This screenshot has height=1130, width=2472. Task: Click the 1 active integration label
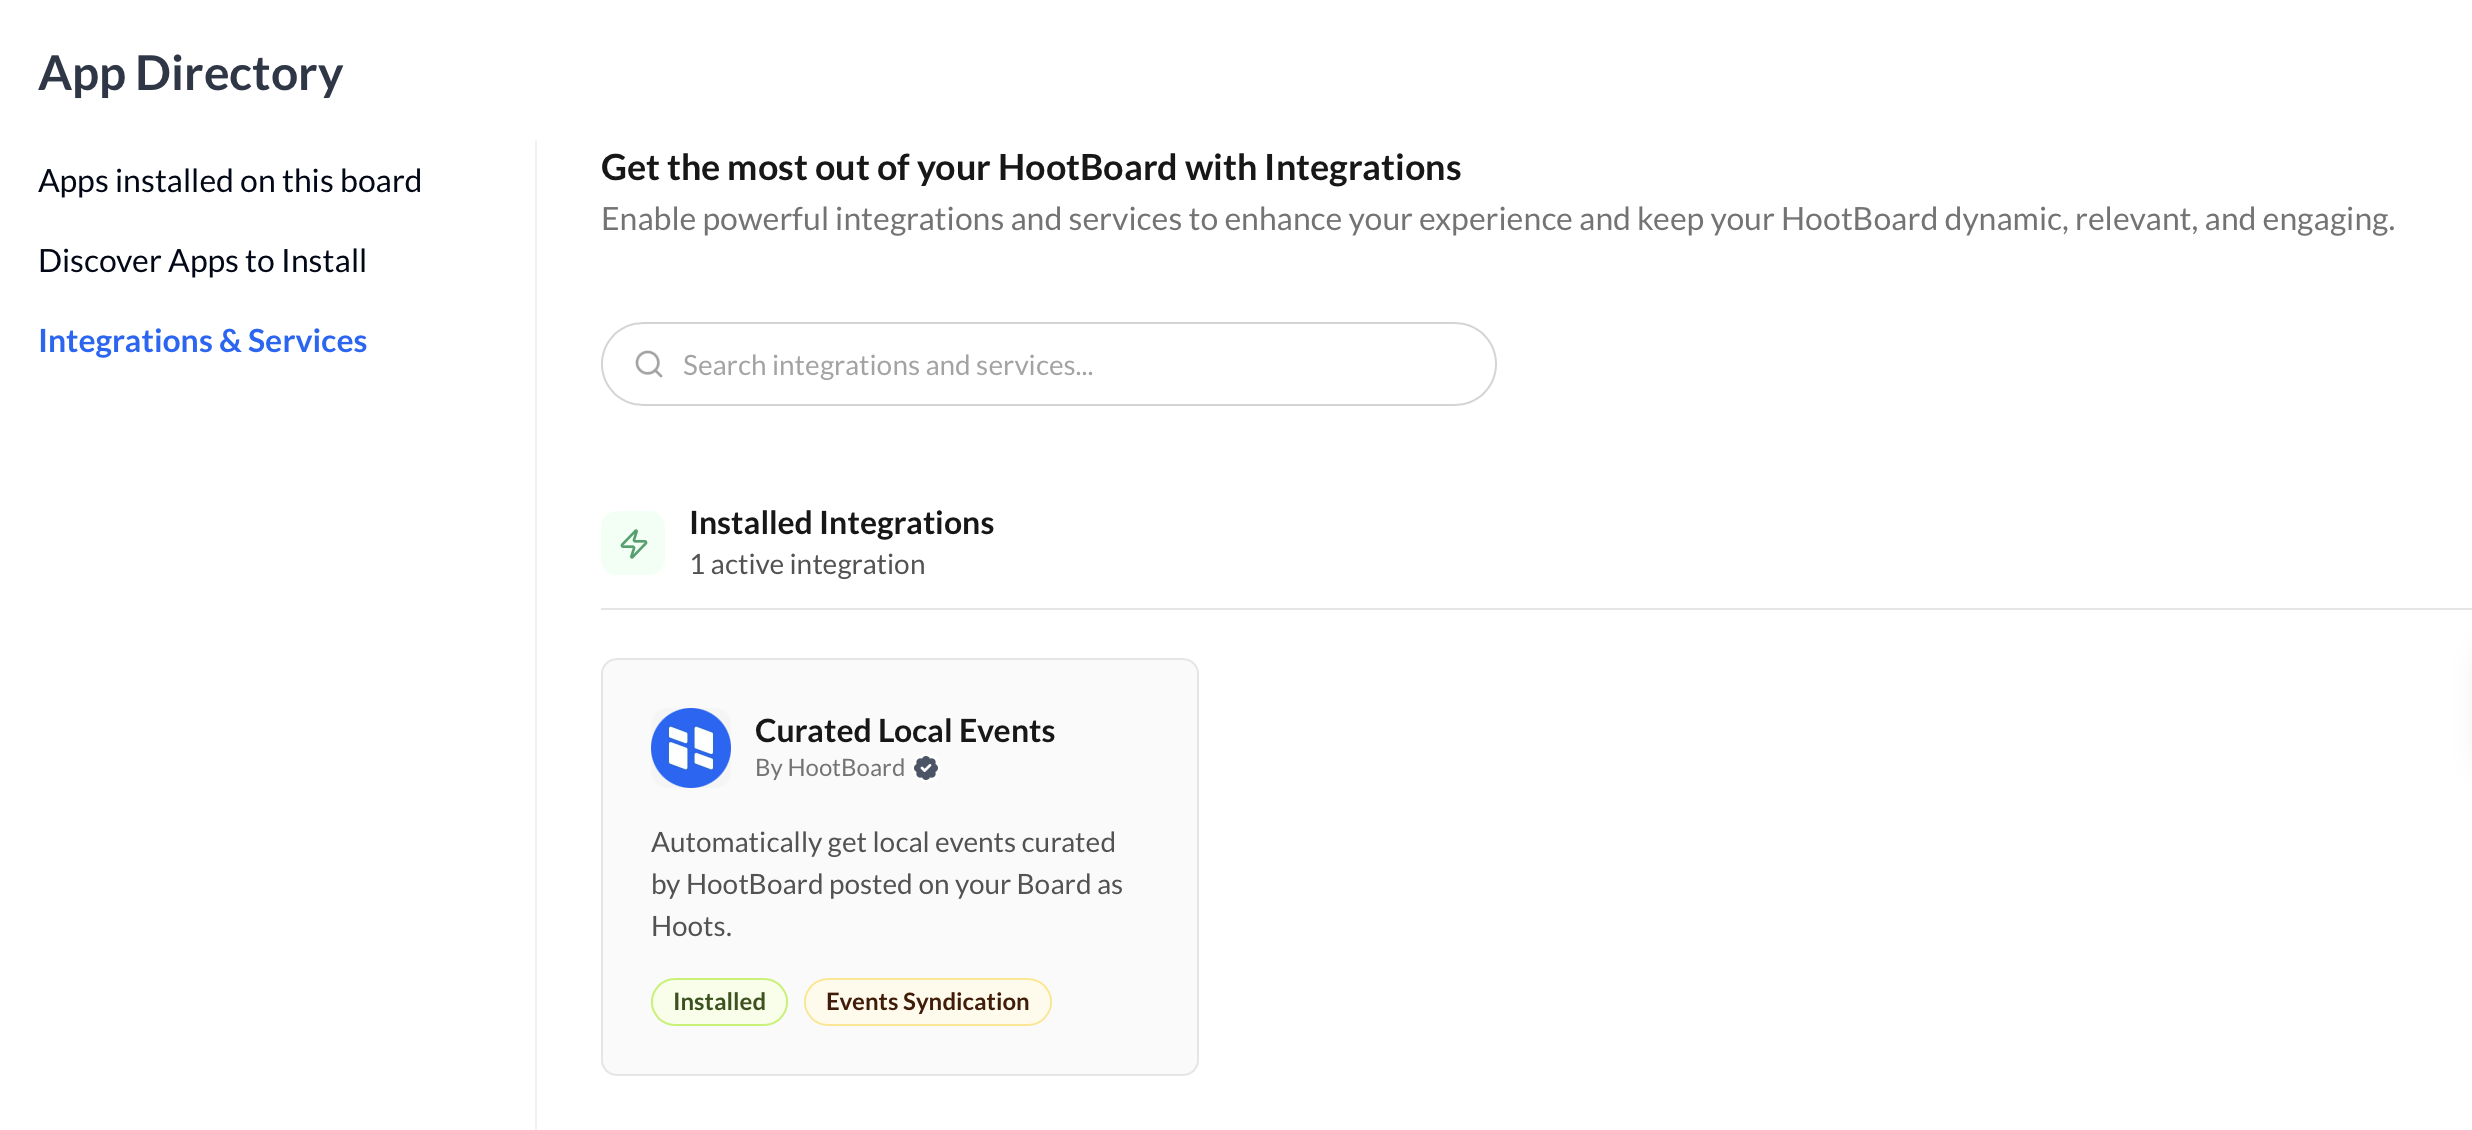[807, 565]
